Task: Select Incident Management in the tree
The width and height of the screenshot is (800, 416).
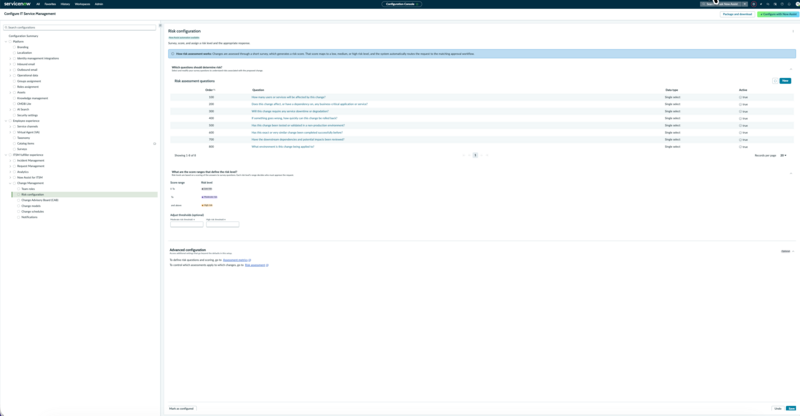Action: [x=31, y=160]
